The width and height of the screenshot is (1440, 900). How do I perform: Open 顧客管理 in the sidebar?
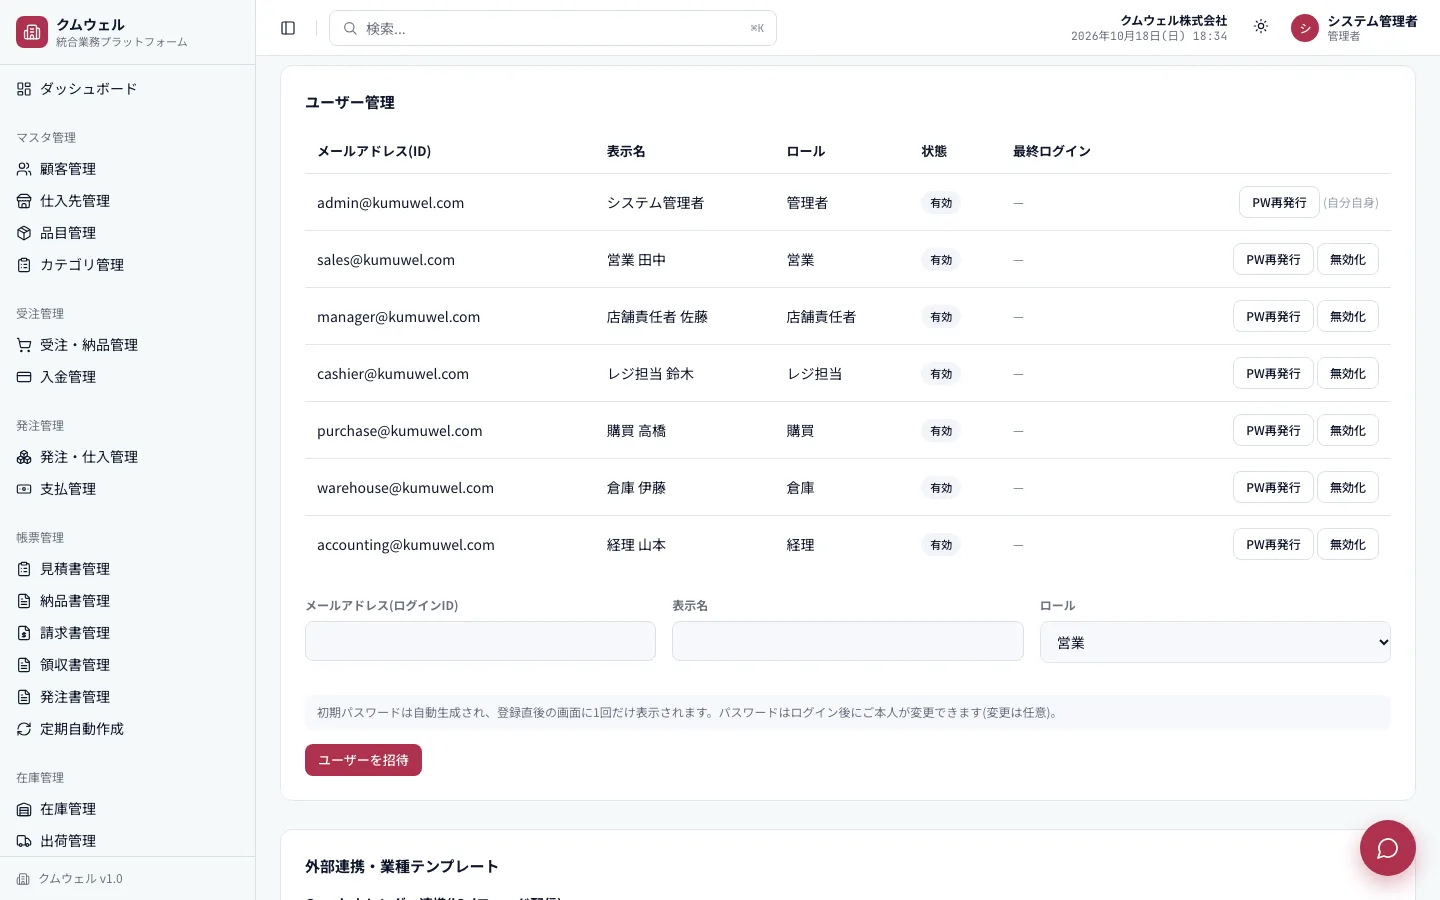click(127, 169)
